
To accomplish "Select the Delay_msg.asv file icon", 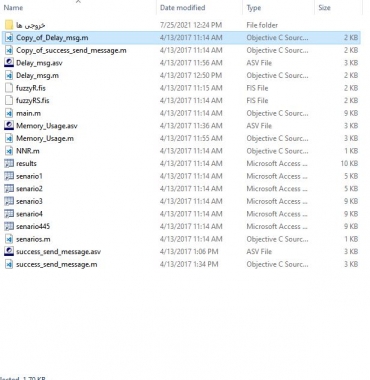I will 9,63.
